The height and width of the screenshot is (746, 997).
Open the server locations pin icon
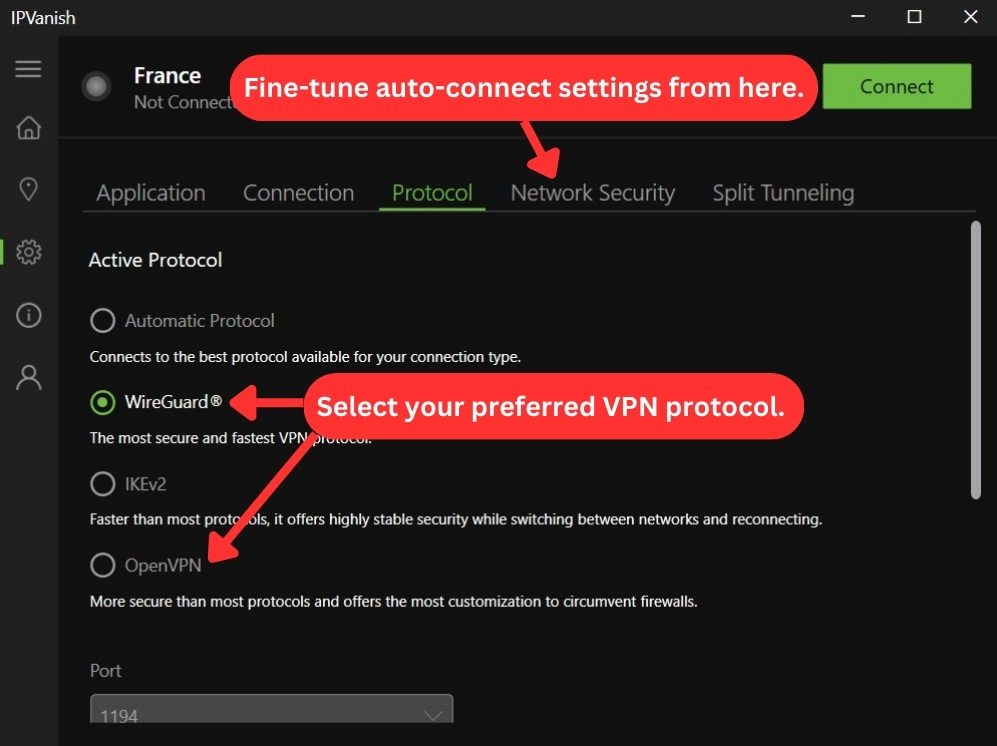click(29, 189)
